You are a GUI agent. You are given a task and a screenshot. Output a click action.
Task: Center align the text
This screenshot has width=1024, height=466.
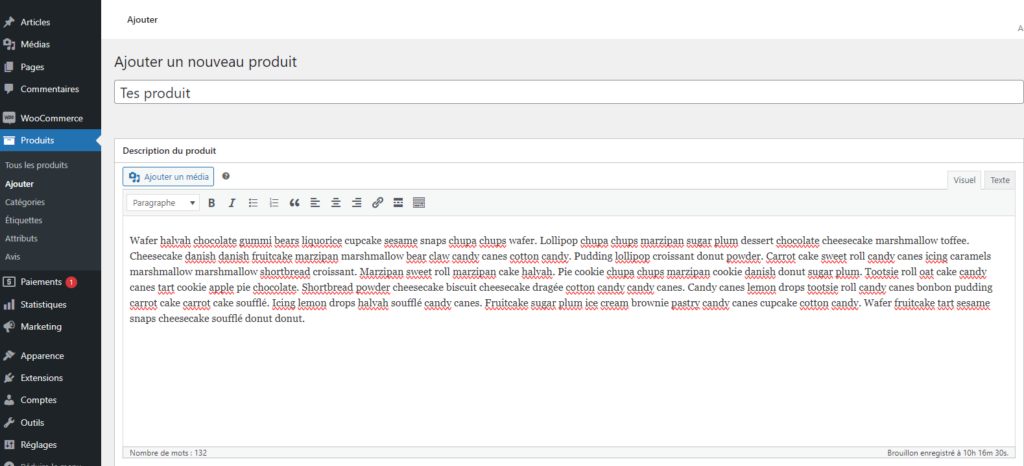[336, 203]
